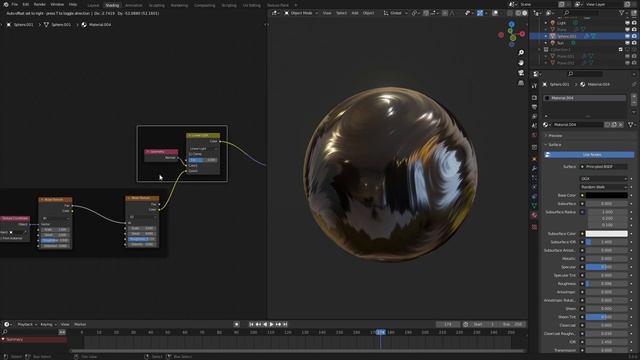Switch perspective/orthographic grid icon in viewport

pos(521,83)
